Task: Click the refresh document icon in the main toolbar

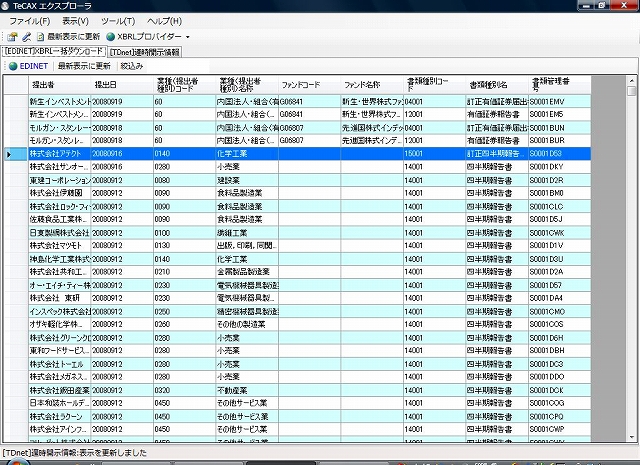Action: pyautogui.click(x=41, y=36)
